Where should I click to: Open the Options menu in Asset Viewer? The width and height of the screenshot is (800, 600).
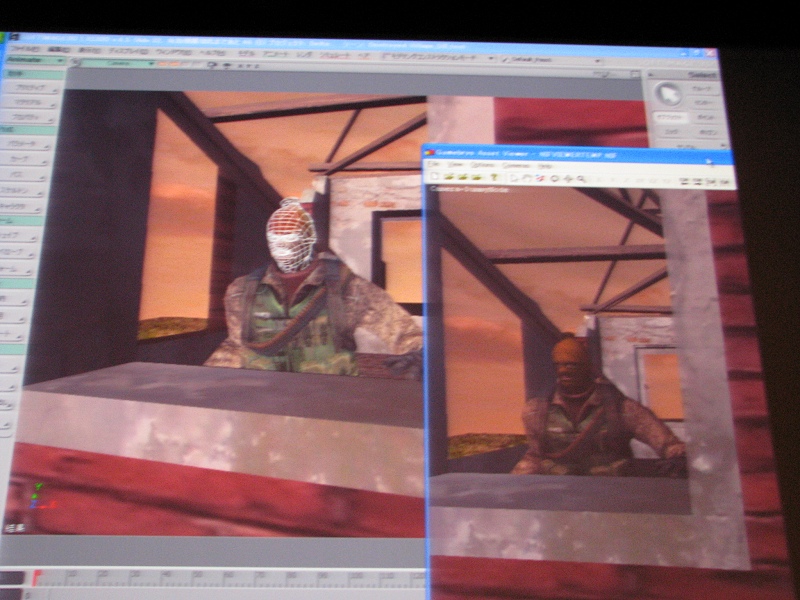tap(482, 165)
